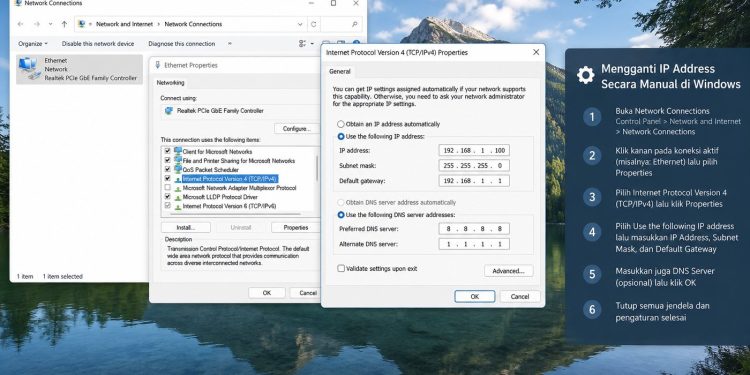Select Internet Protocol Version 4 (TCP/IPv4) item
Viewport: 750px width, 375px height.
230,179
